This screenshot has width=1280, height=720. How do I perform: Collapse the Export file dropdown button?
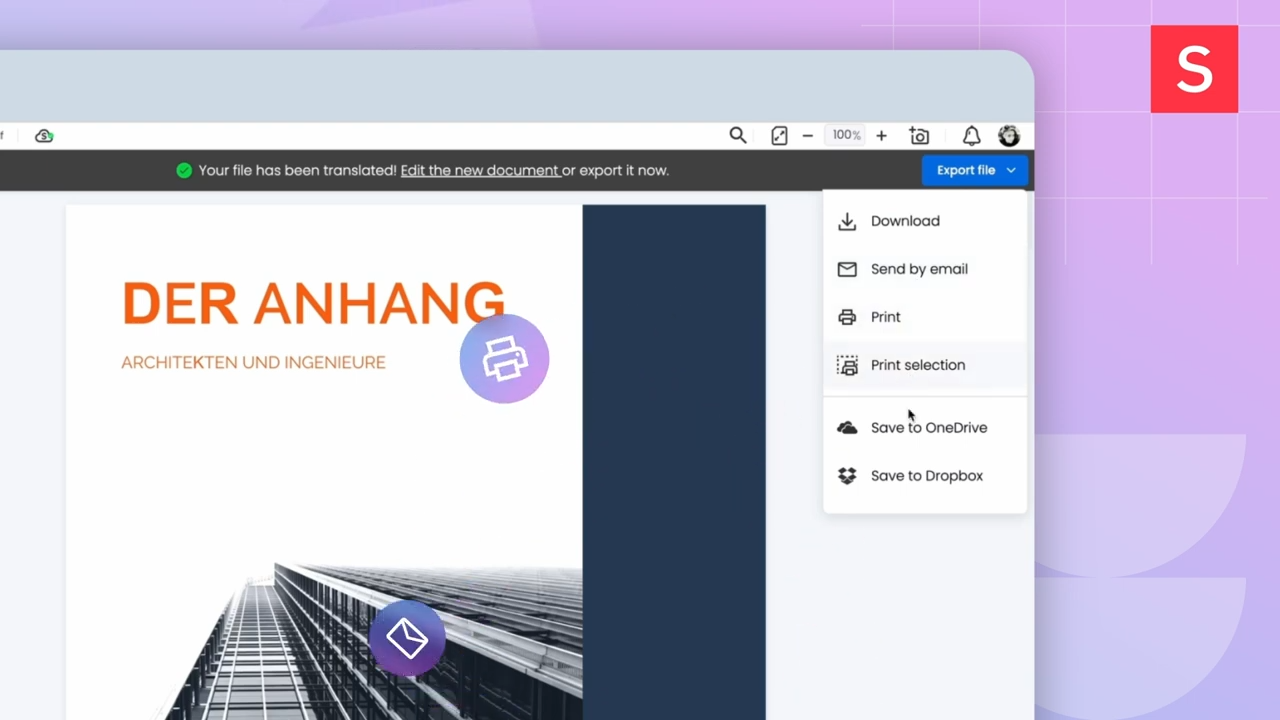pyautogui.click(x=974, y=170)
